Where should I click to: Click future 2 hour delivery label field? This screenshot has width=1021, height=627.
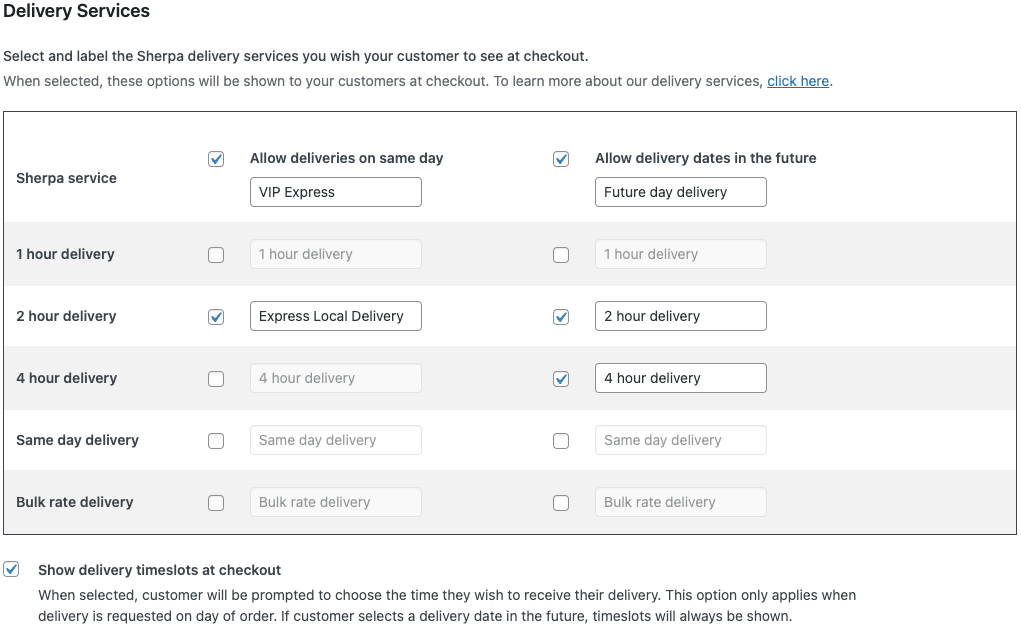pyautogui.click(x=680, y=316)
